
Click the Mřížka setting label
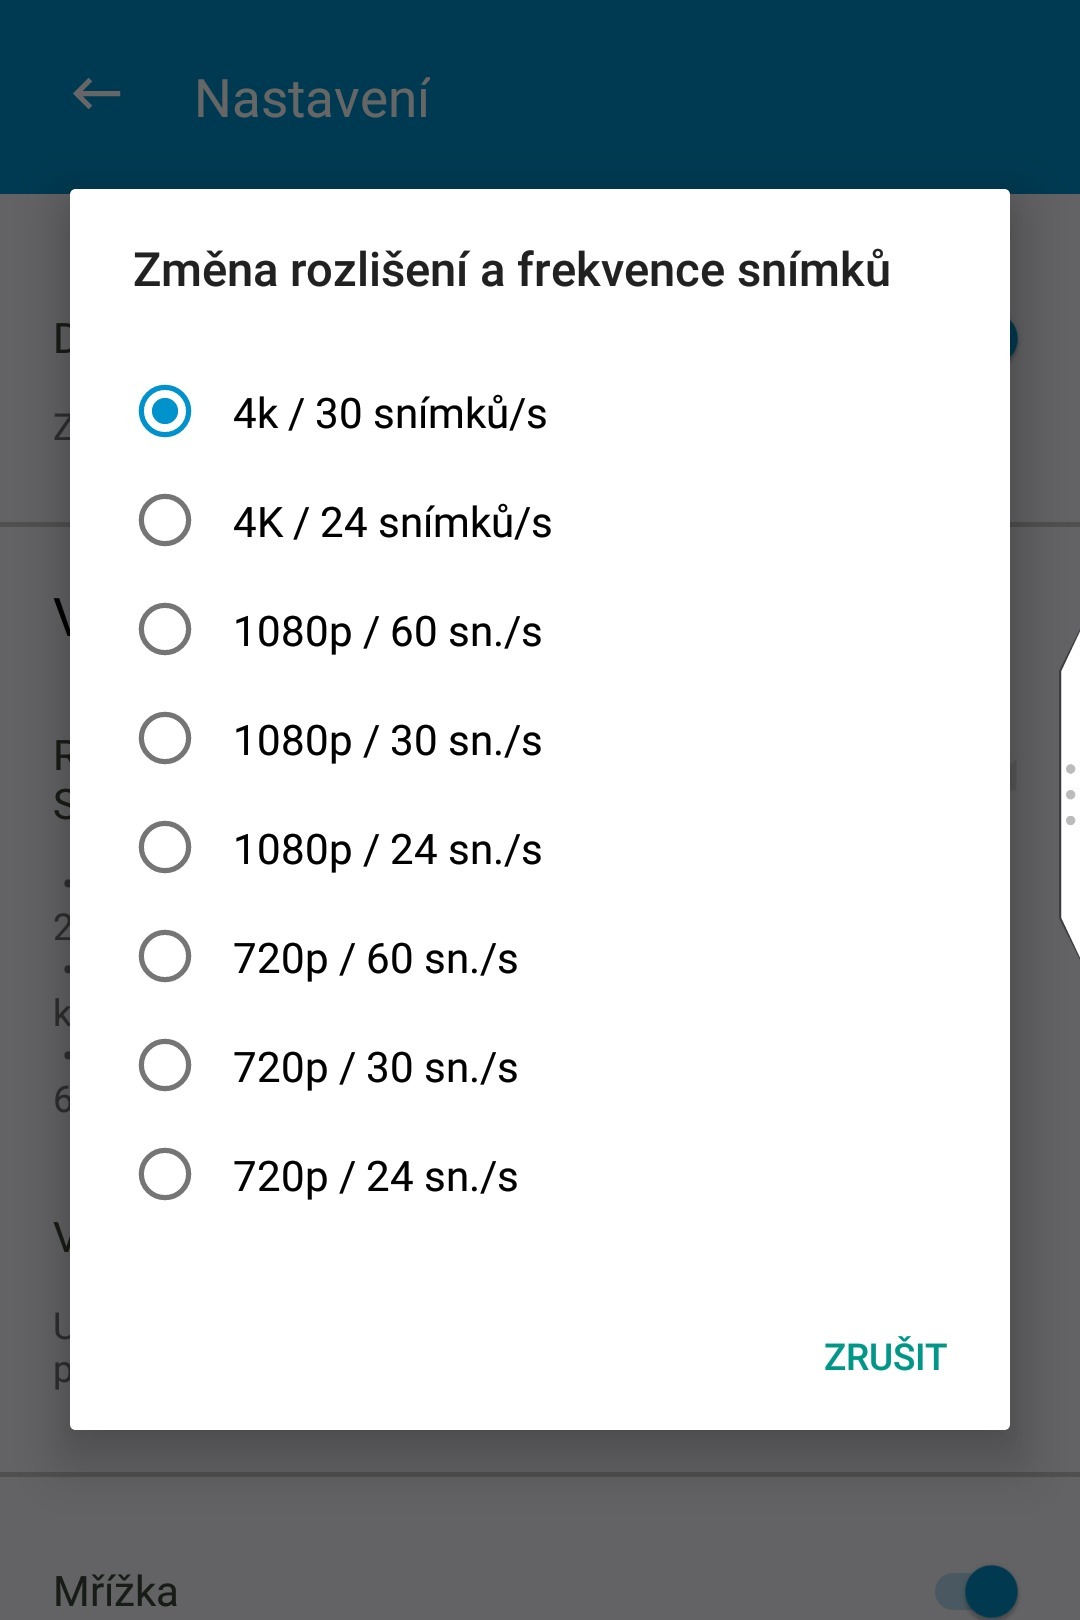pyautogui.click(x=116, y=1591)
